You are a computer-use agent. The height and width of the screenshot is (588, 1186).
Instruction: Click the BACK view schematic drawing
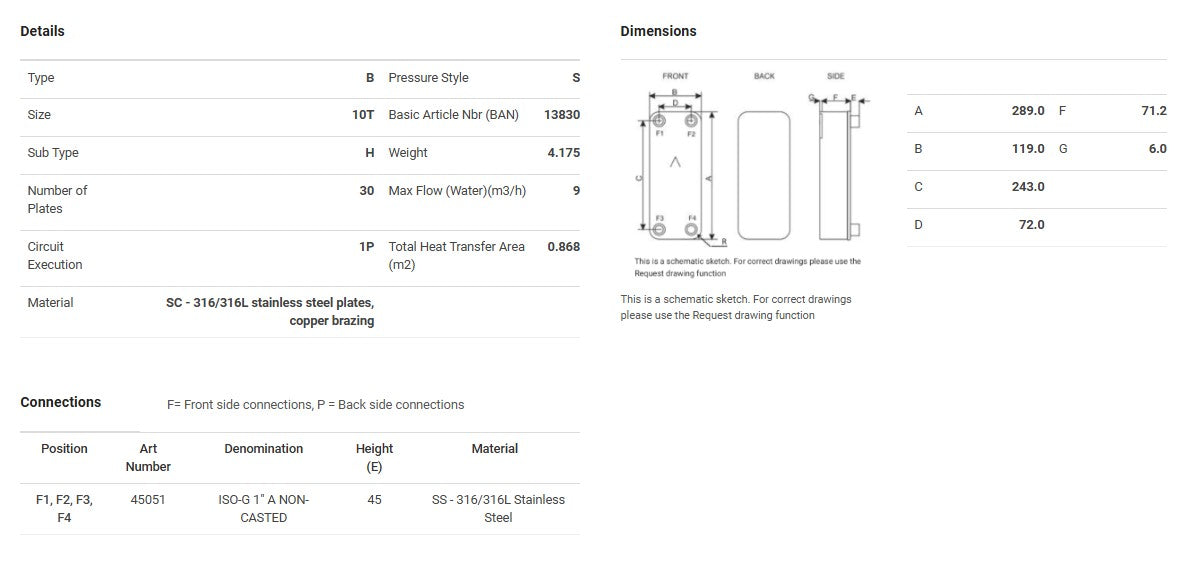(764, 175)
